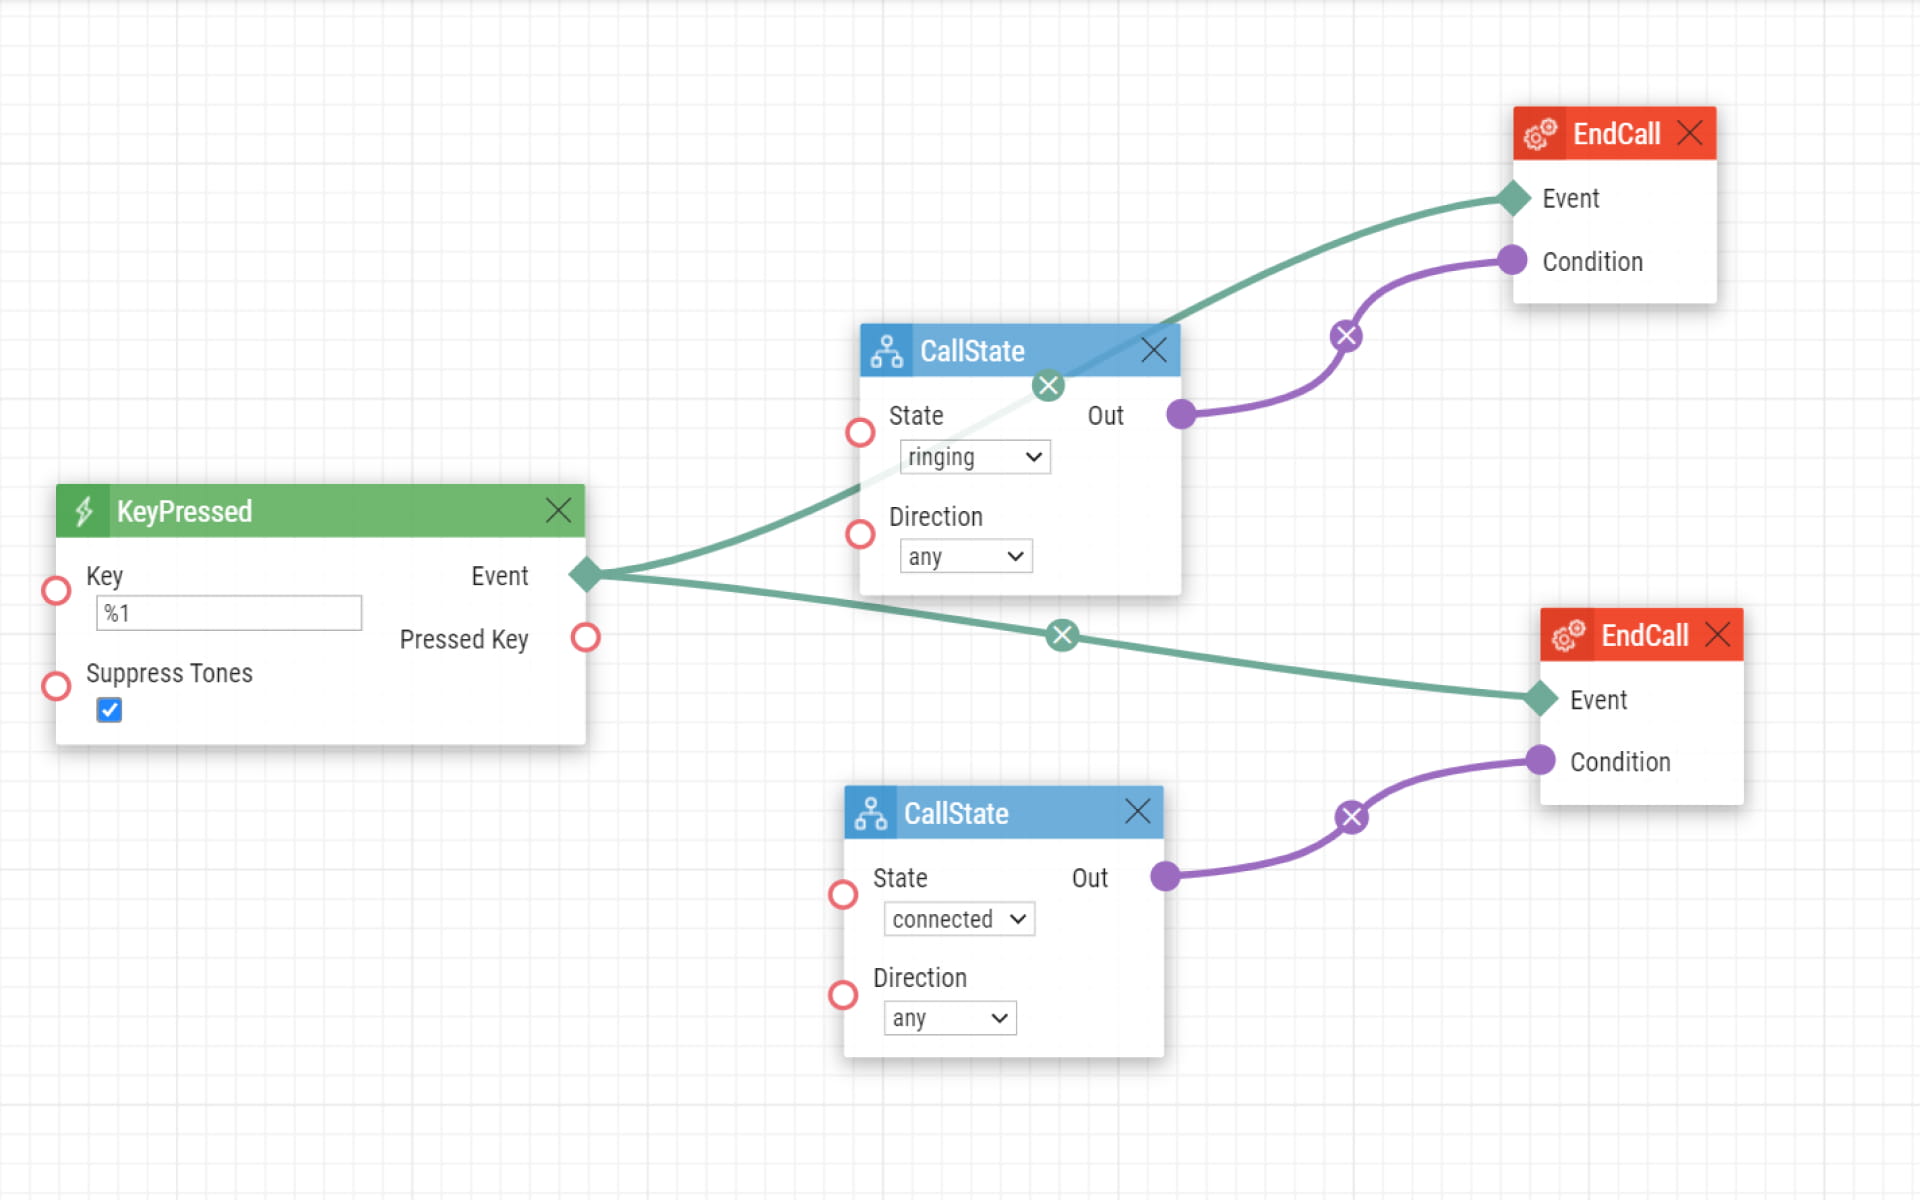The image size is (1920, 1200).
Task: Click the Pressed Key label
Action: [464, 640]
